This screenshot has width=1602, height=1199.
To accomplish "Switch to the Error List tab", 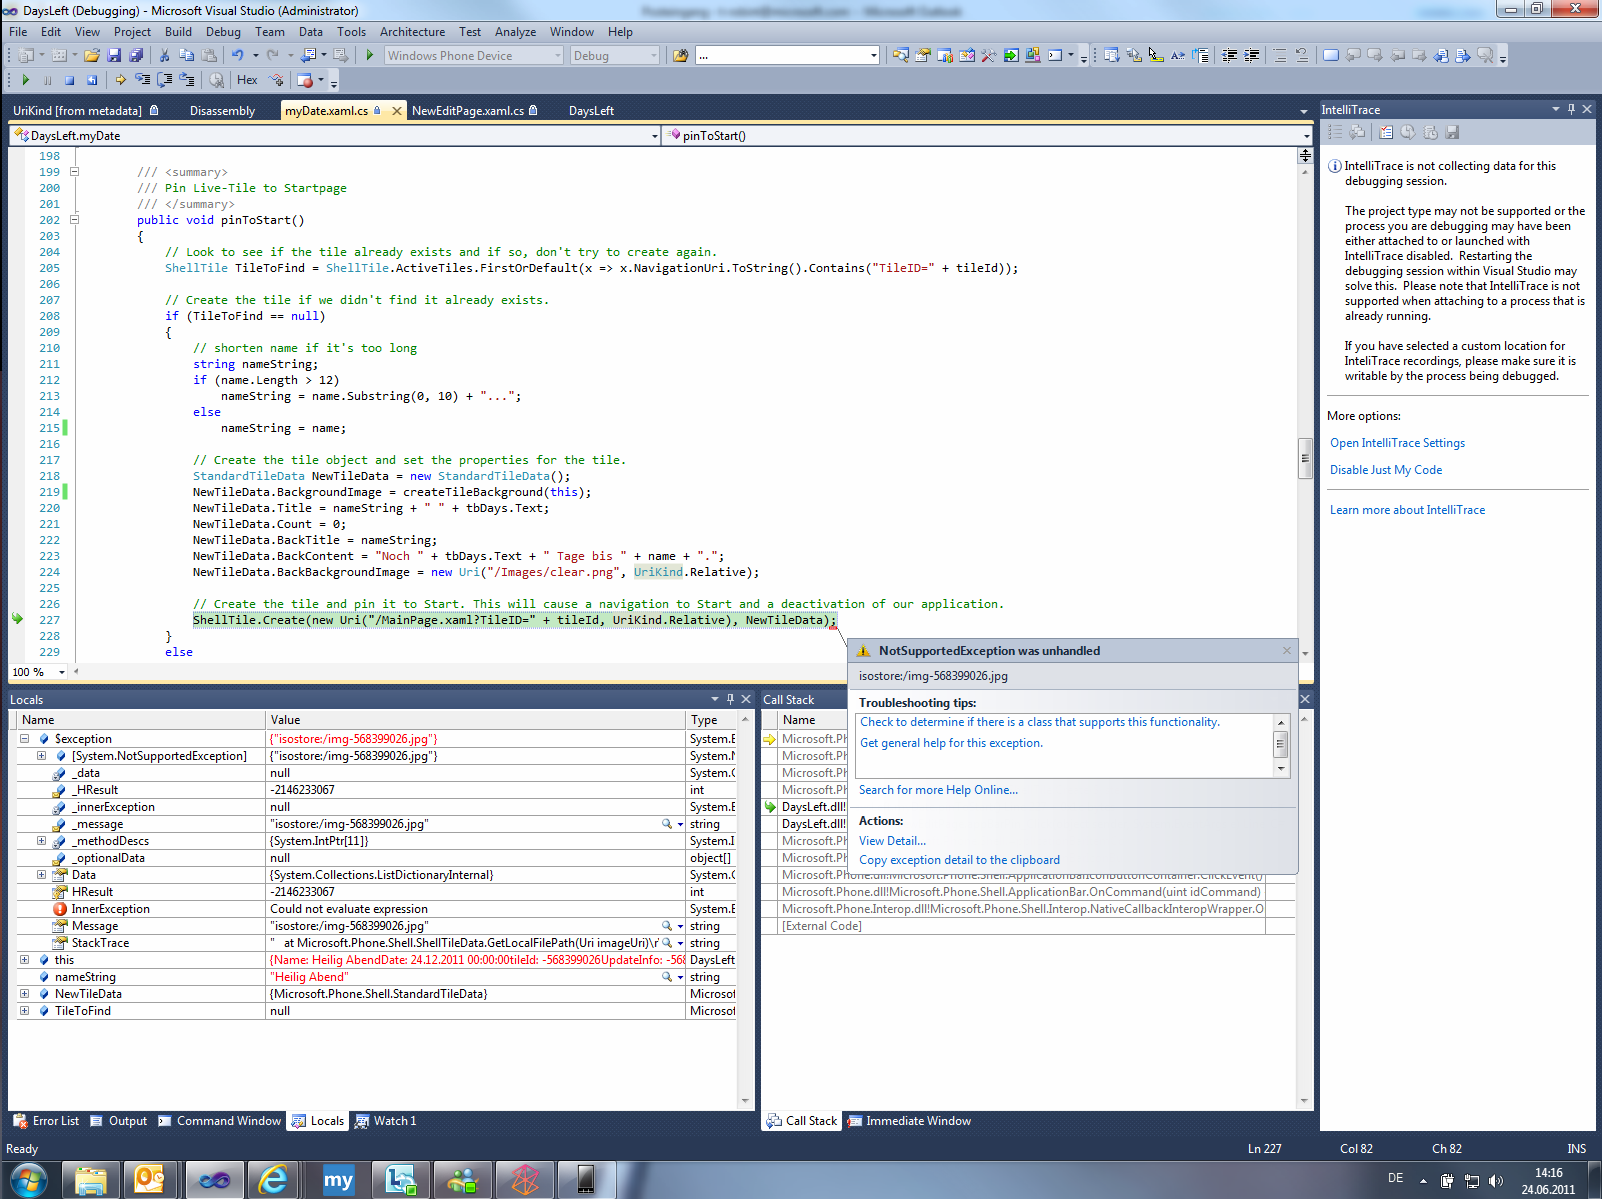I will point(47,1121).
